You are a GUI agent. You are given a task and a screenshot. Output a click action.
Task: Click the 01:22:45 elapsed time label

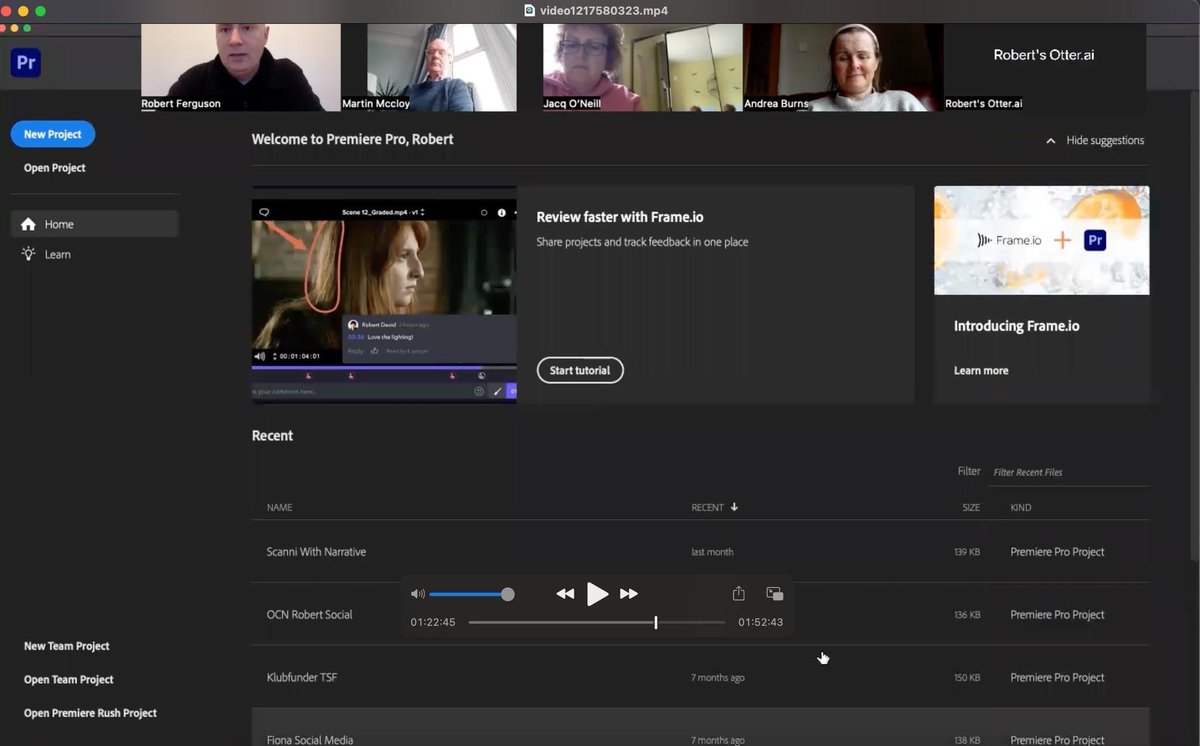[433, 622]
